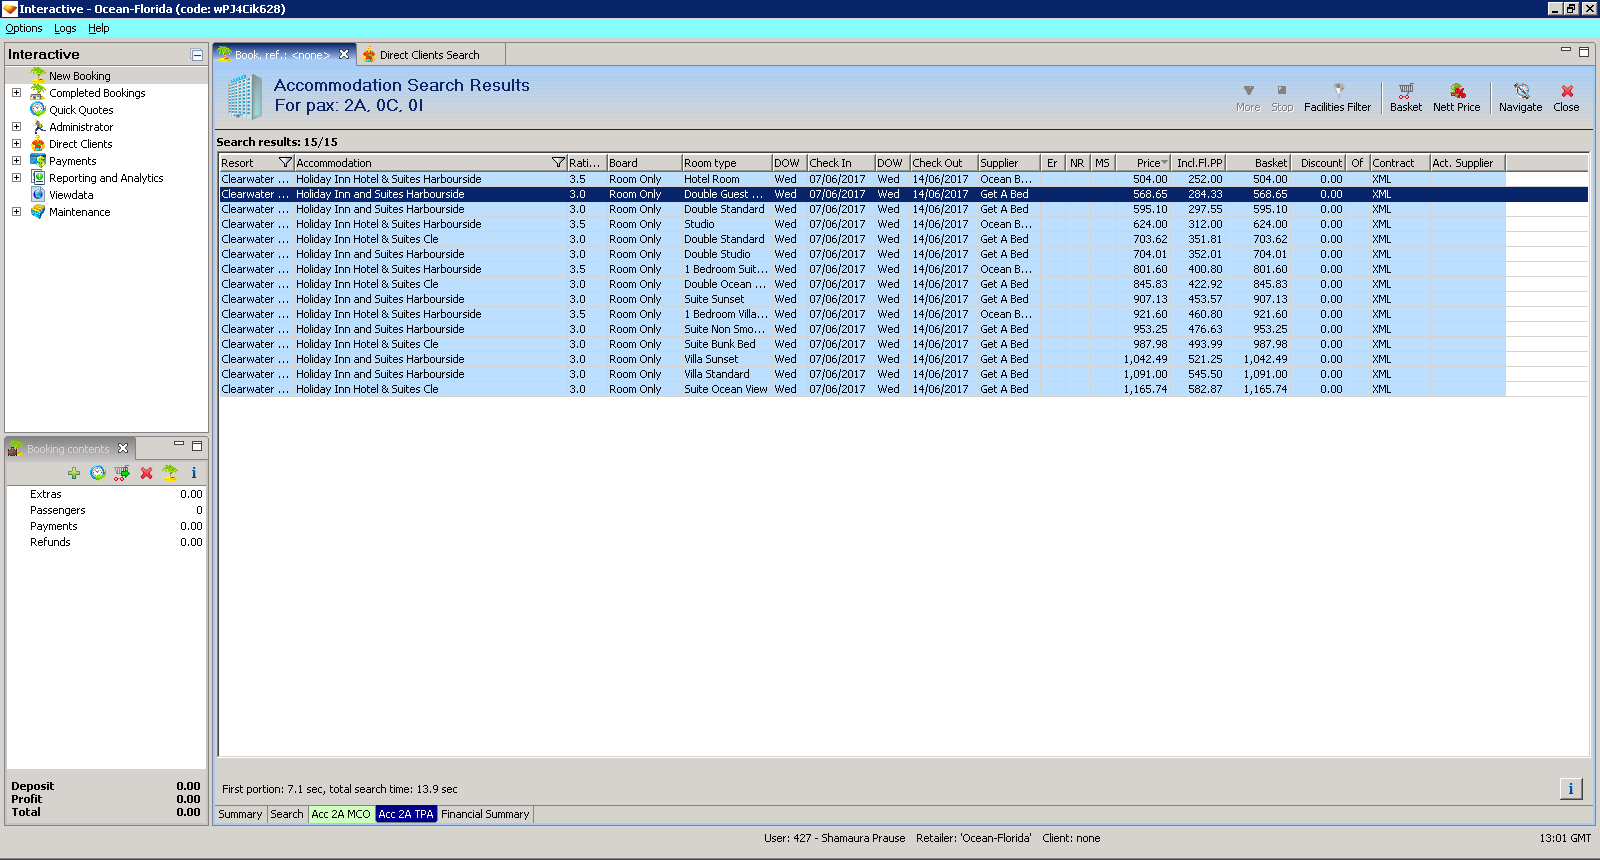The width and height of the screenshot is (1600, 860).
Task: Click the Maintenance toolbox icon
Action: tap(38, 212)
